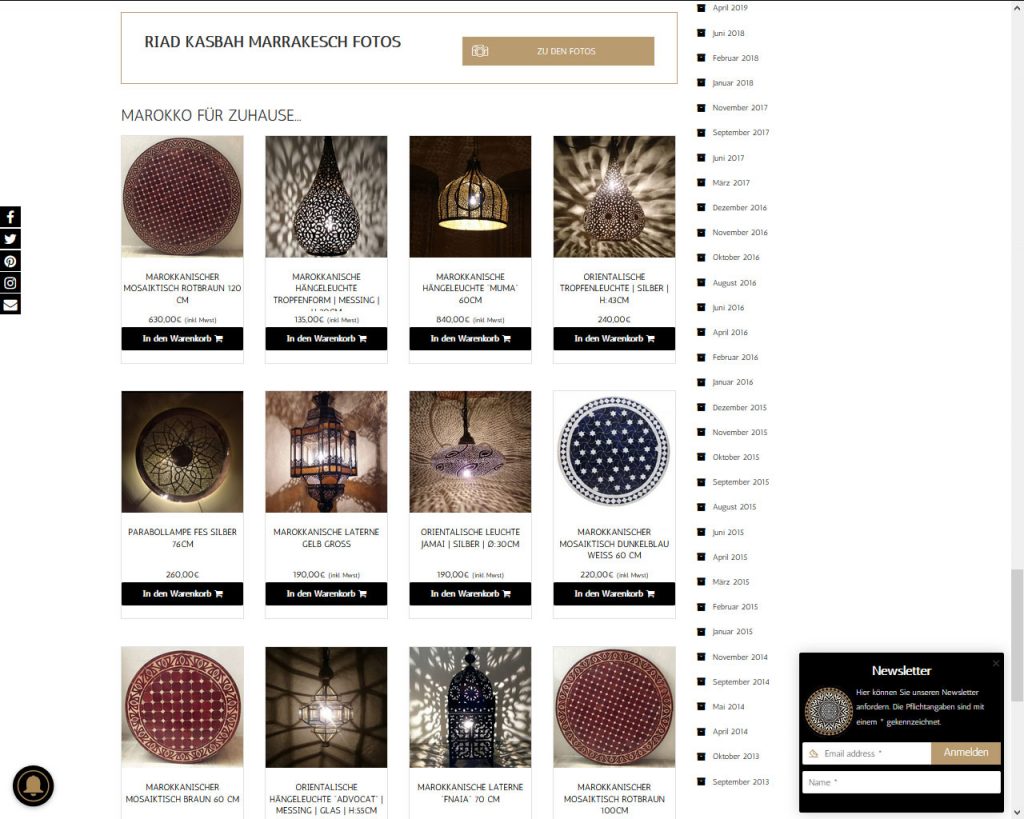
Task: Click the page vertical scrollbar thumb
Action: (x=1016, y=634)
